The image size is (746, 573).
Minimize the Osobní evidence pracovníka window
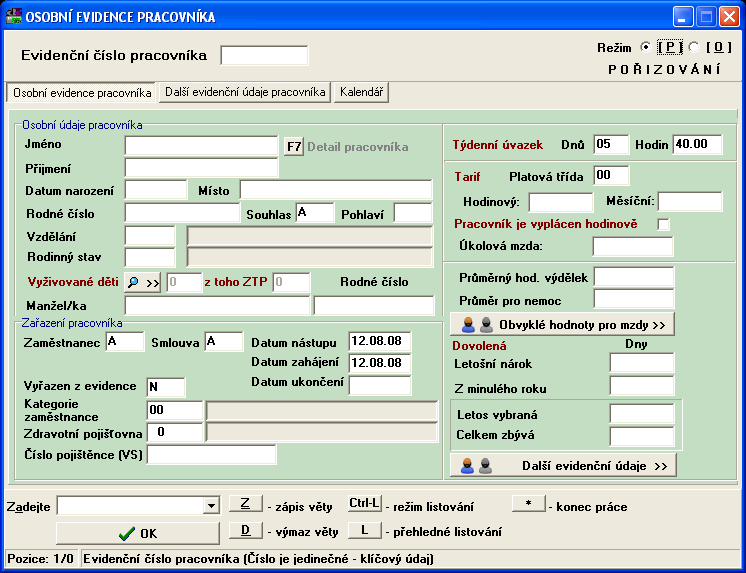(x=683, y=17)
